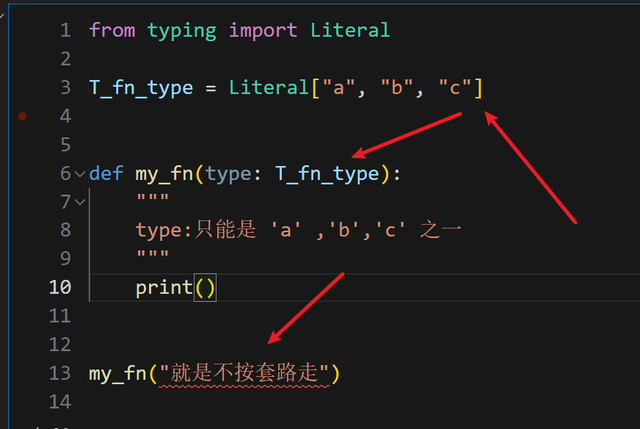Image resolution: width=640 pixels, height=429 pixels.
Task: Click the T_fn_type annotation on line 6
Action: tap(327, 173)
